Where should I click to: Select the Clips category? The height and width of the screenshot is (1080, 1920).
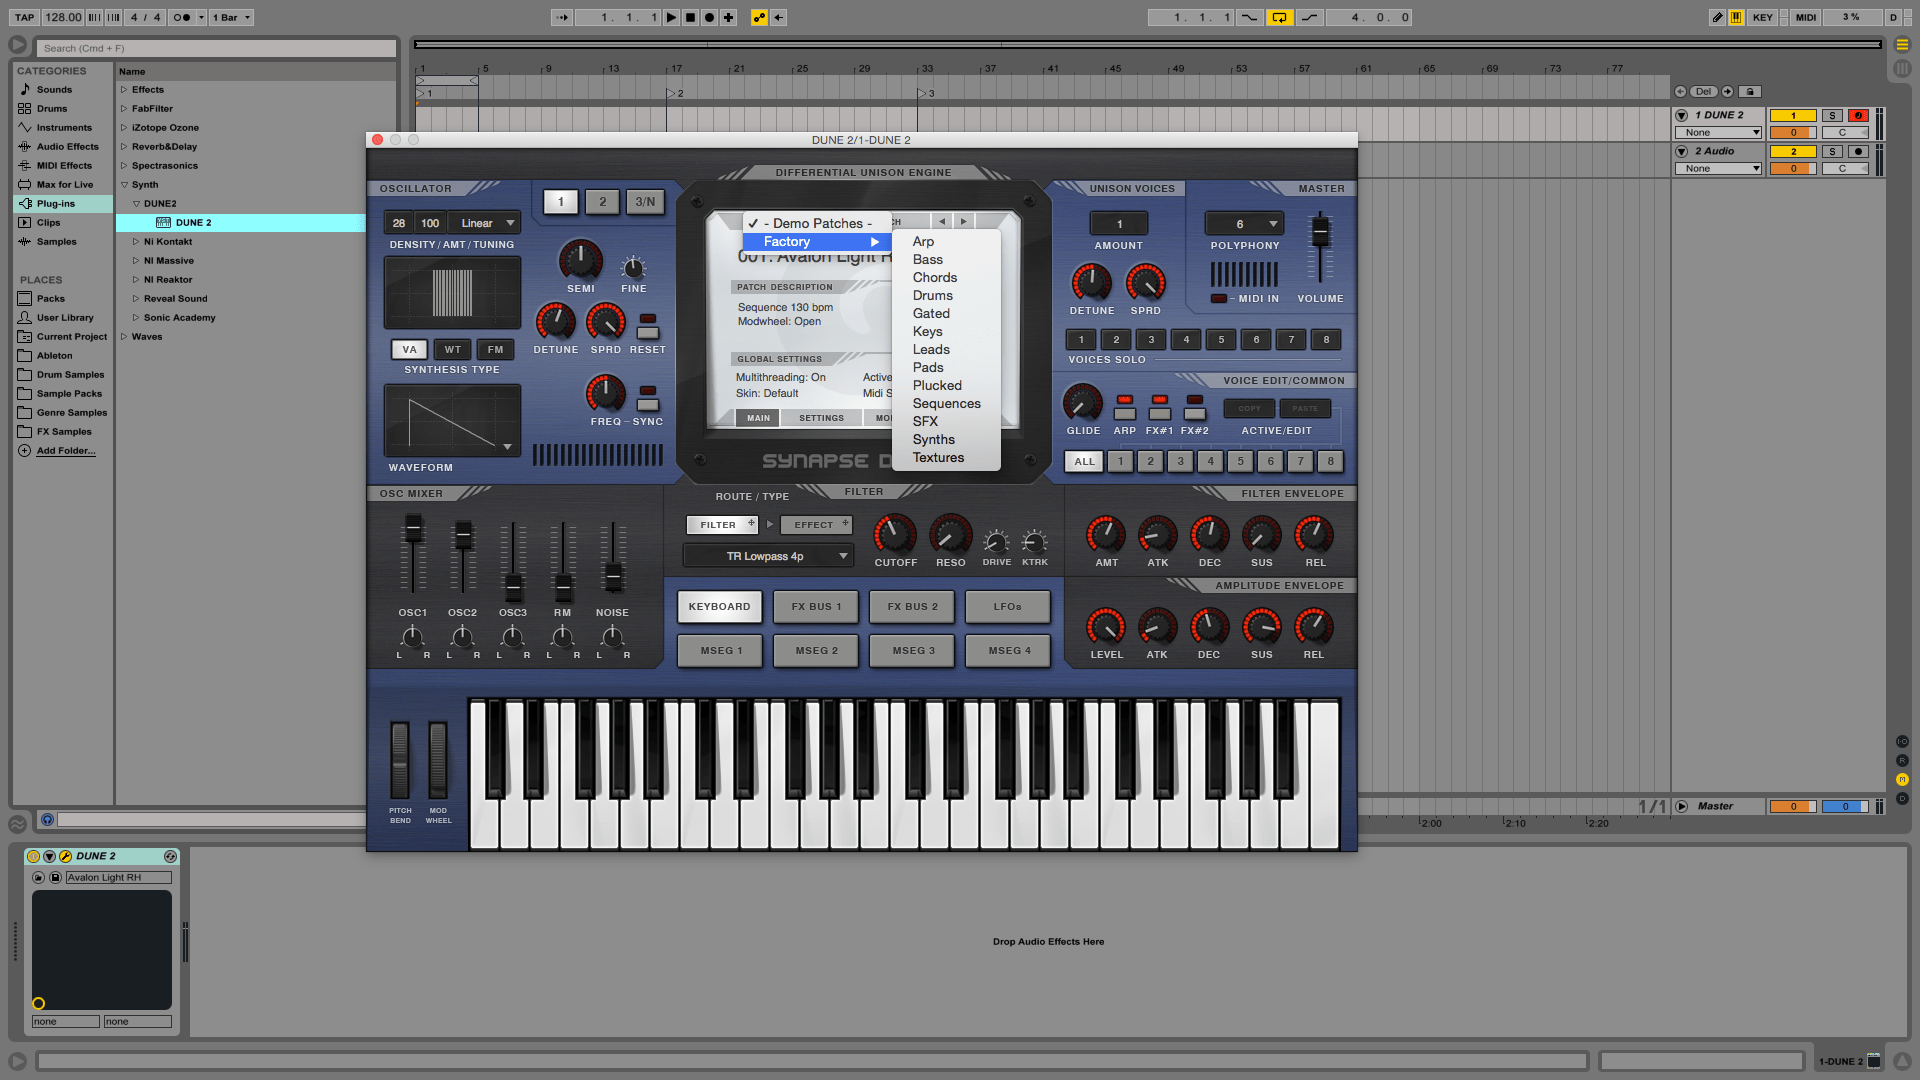coord(48,223)
